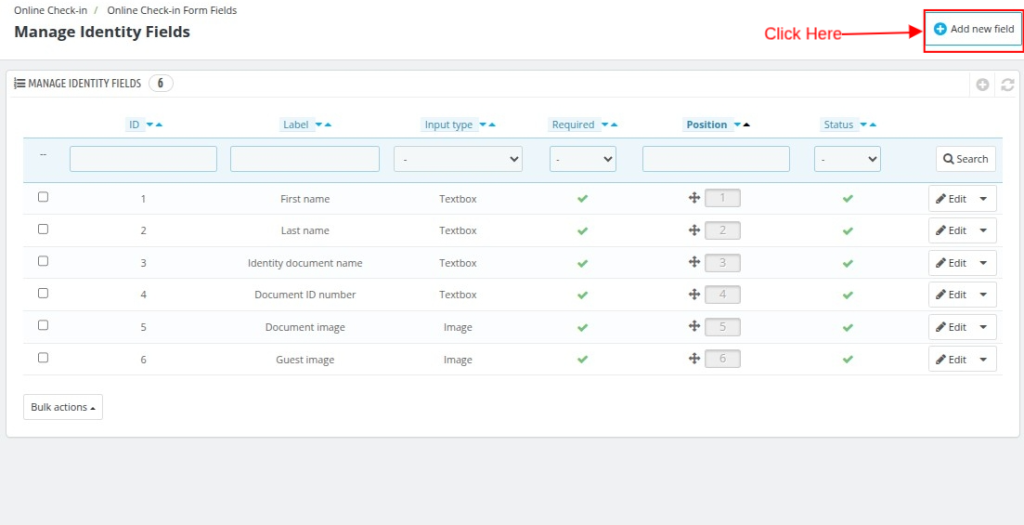The height and width of the screenshot is (525, 1024).
Task: Edit the Last name field
Action: click(951, 231)
